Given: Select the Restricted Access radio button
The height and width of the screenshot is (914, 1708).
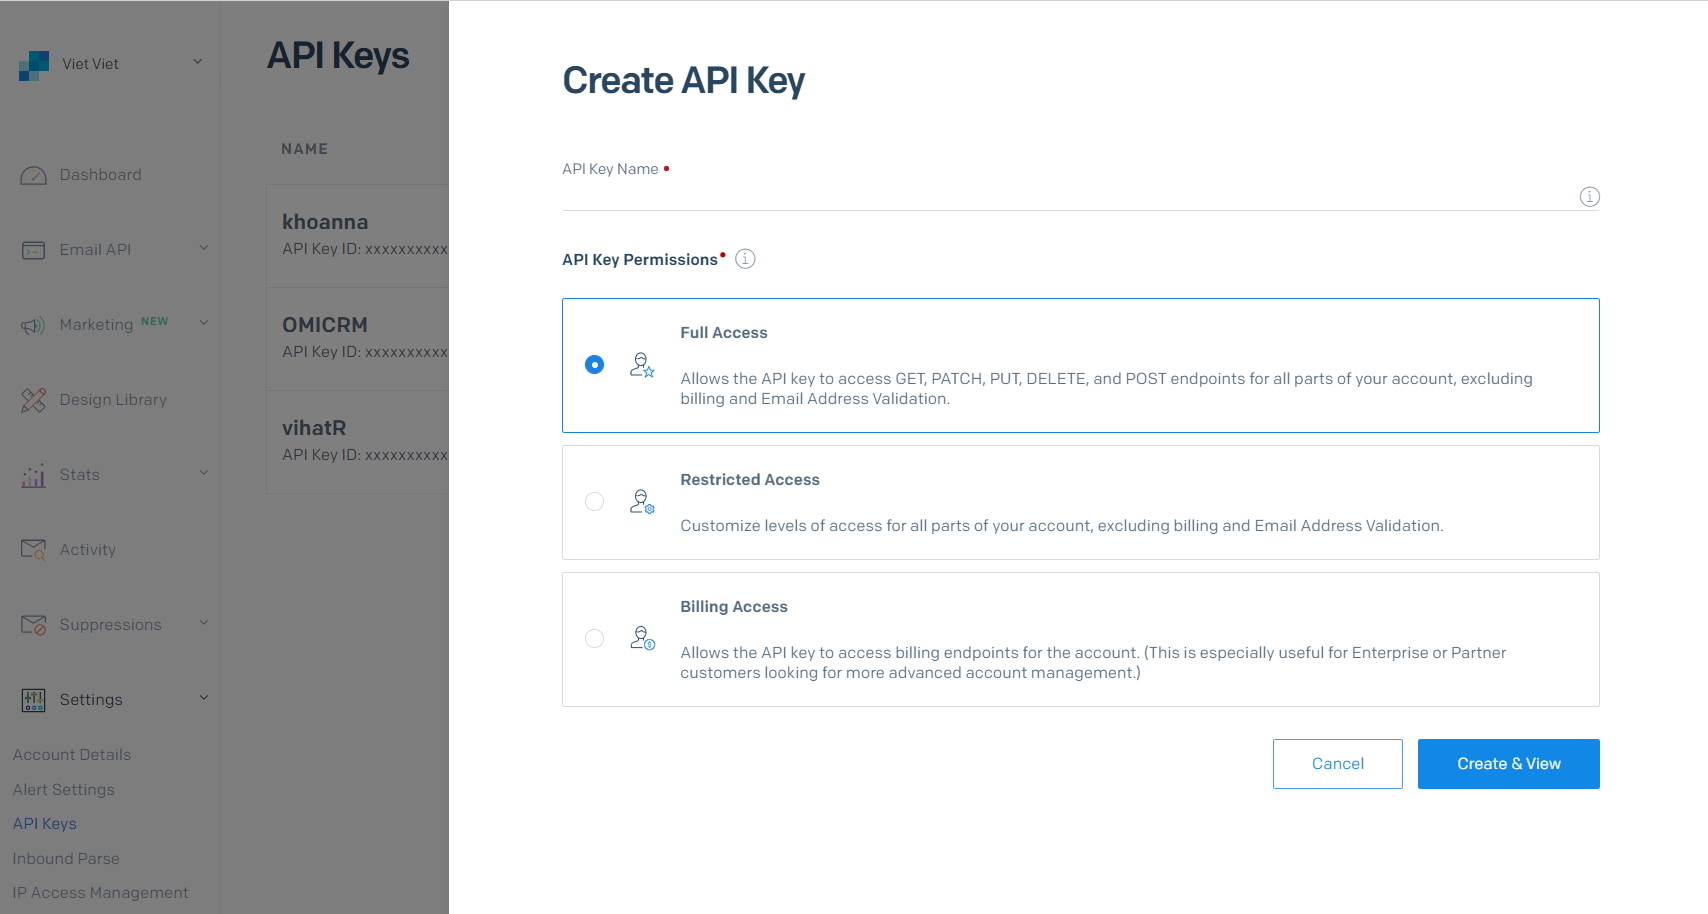Looking at the screenshot, I should click(594, 502).
